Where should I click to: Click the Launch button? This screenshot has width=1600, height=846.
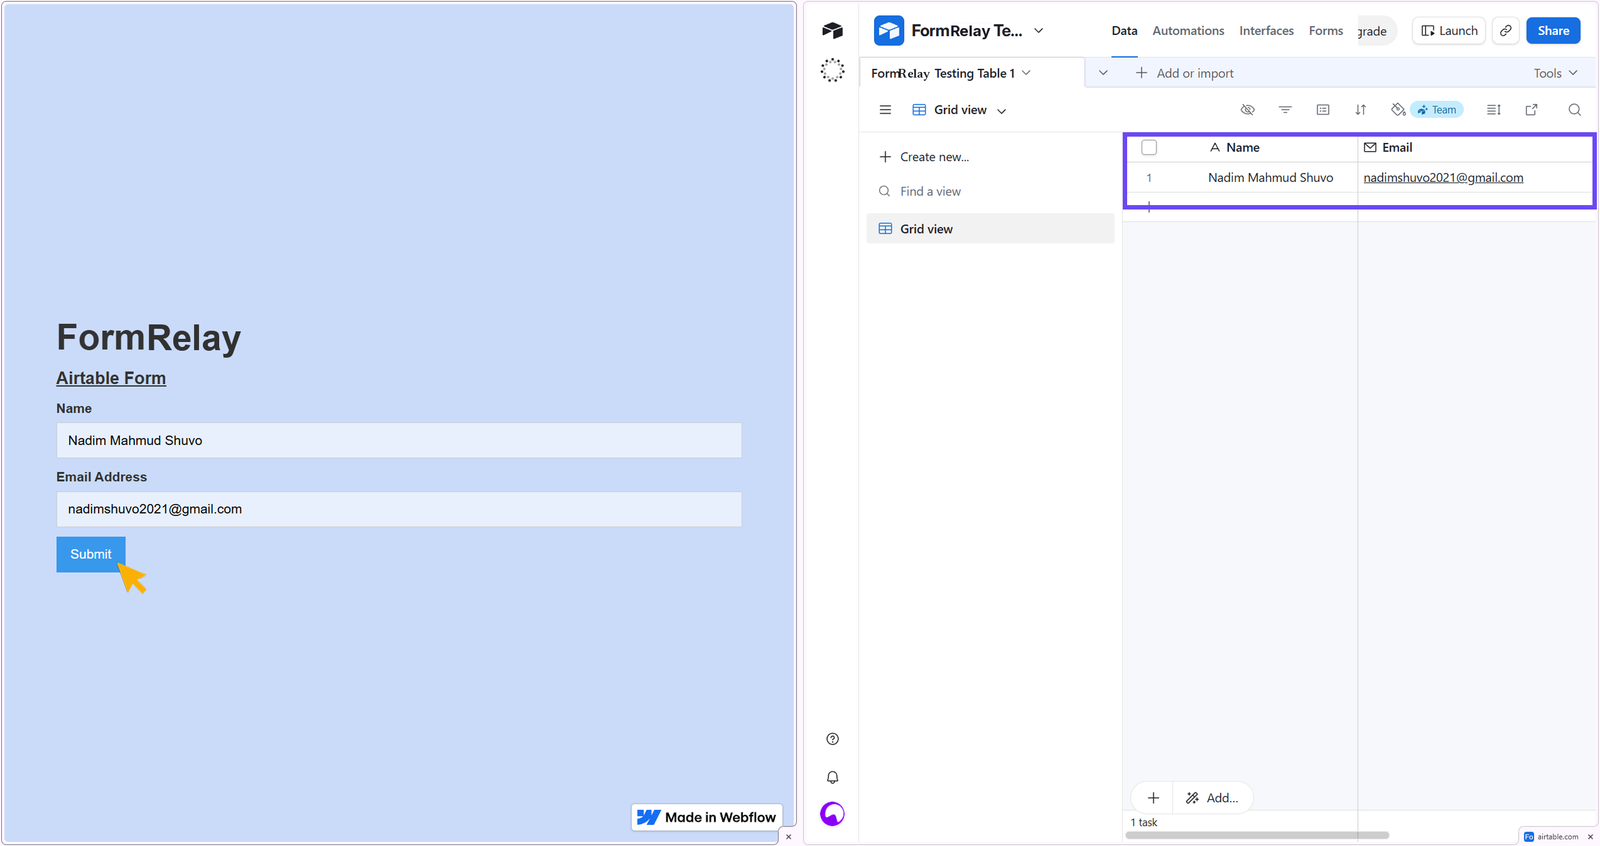tap(1449, 31)
